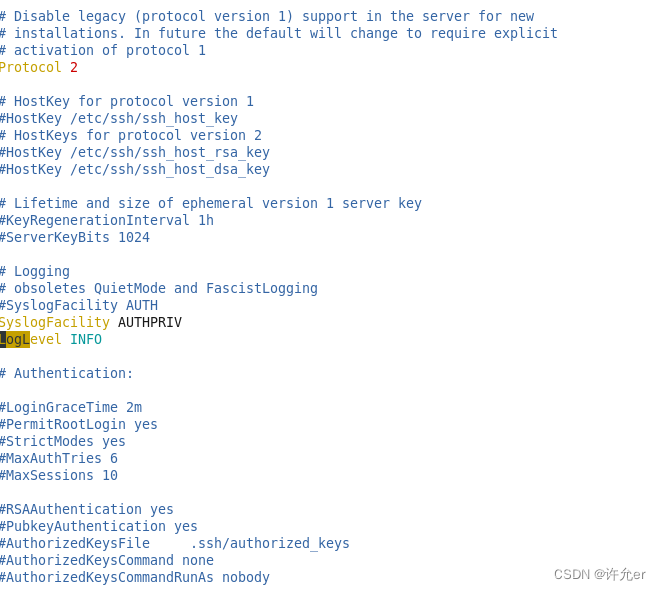Select the #MaxAuthTries 6 line
This screenshot has width=661, height=590.
(58, 458)
